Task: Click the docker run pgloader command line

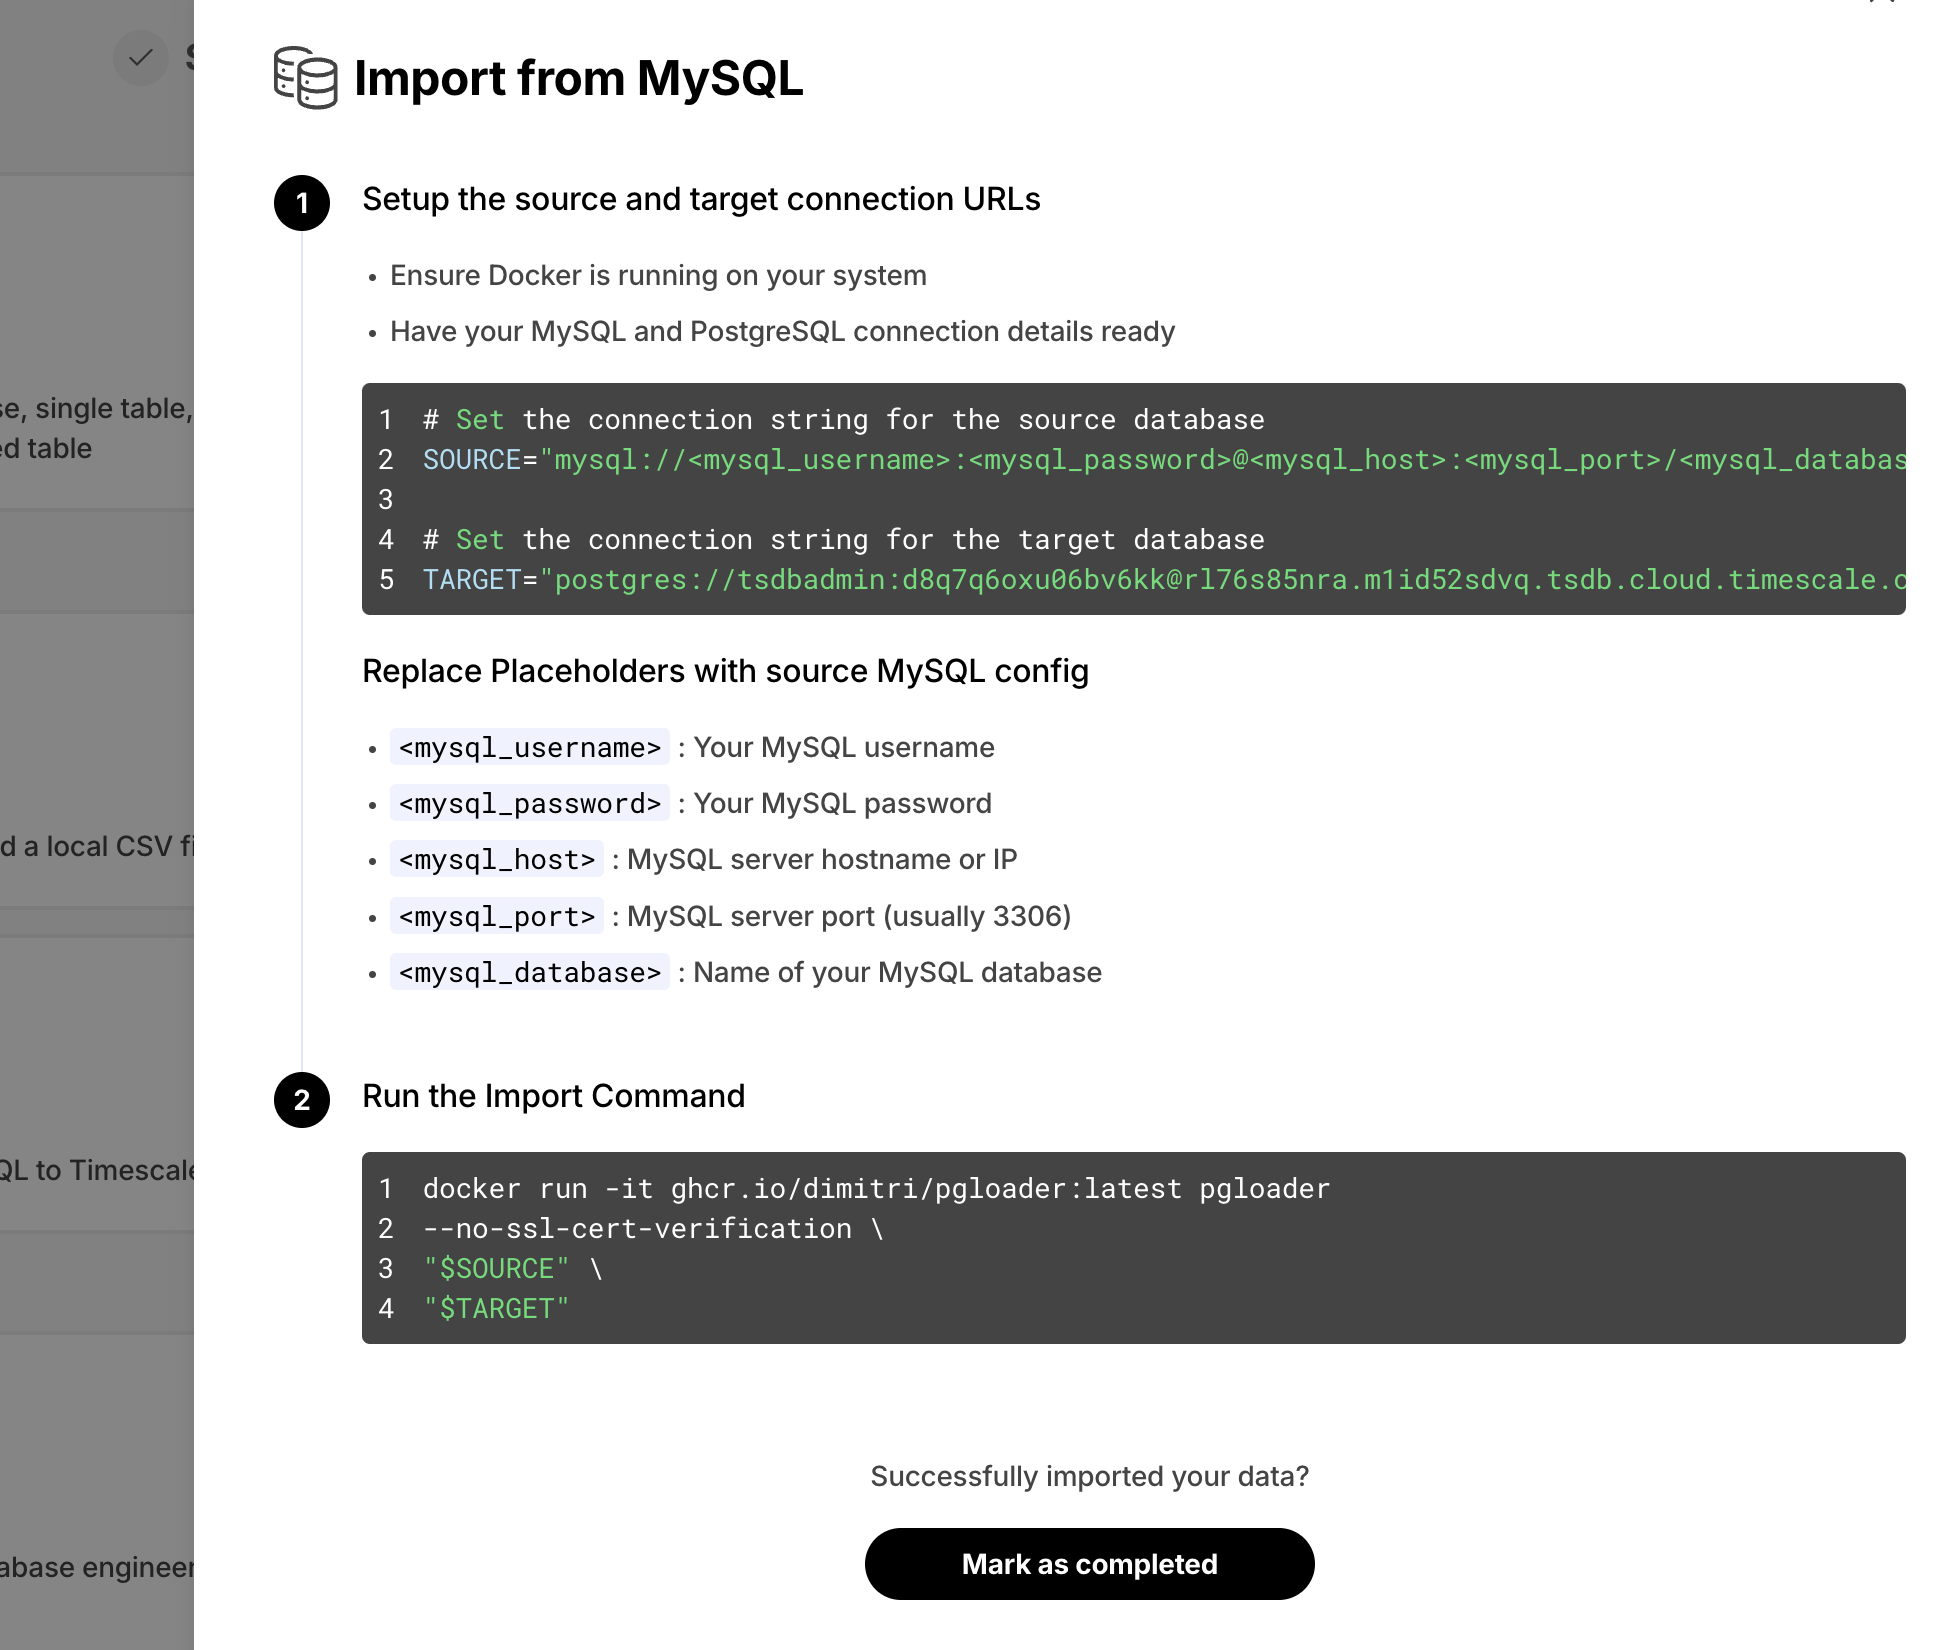Action: coord(876,1189)
